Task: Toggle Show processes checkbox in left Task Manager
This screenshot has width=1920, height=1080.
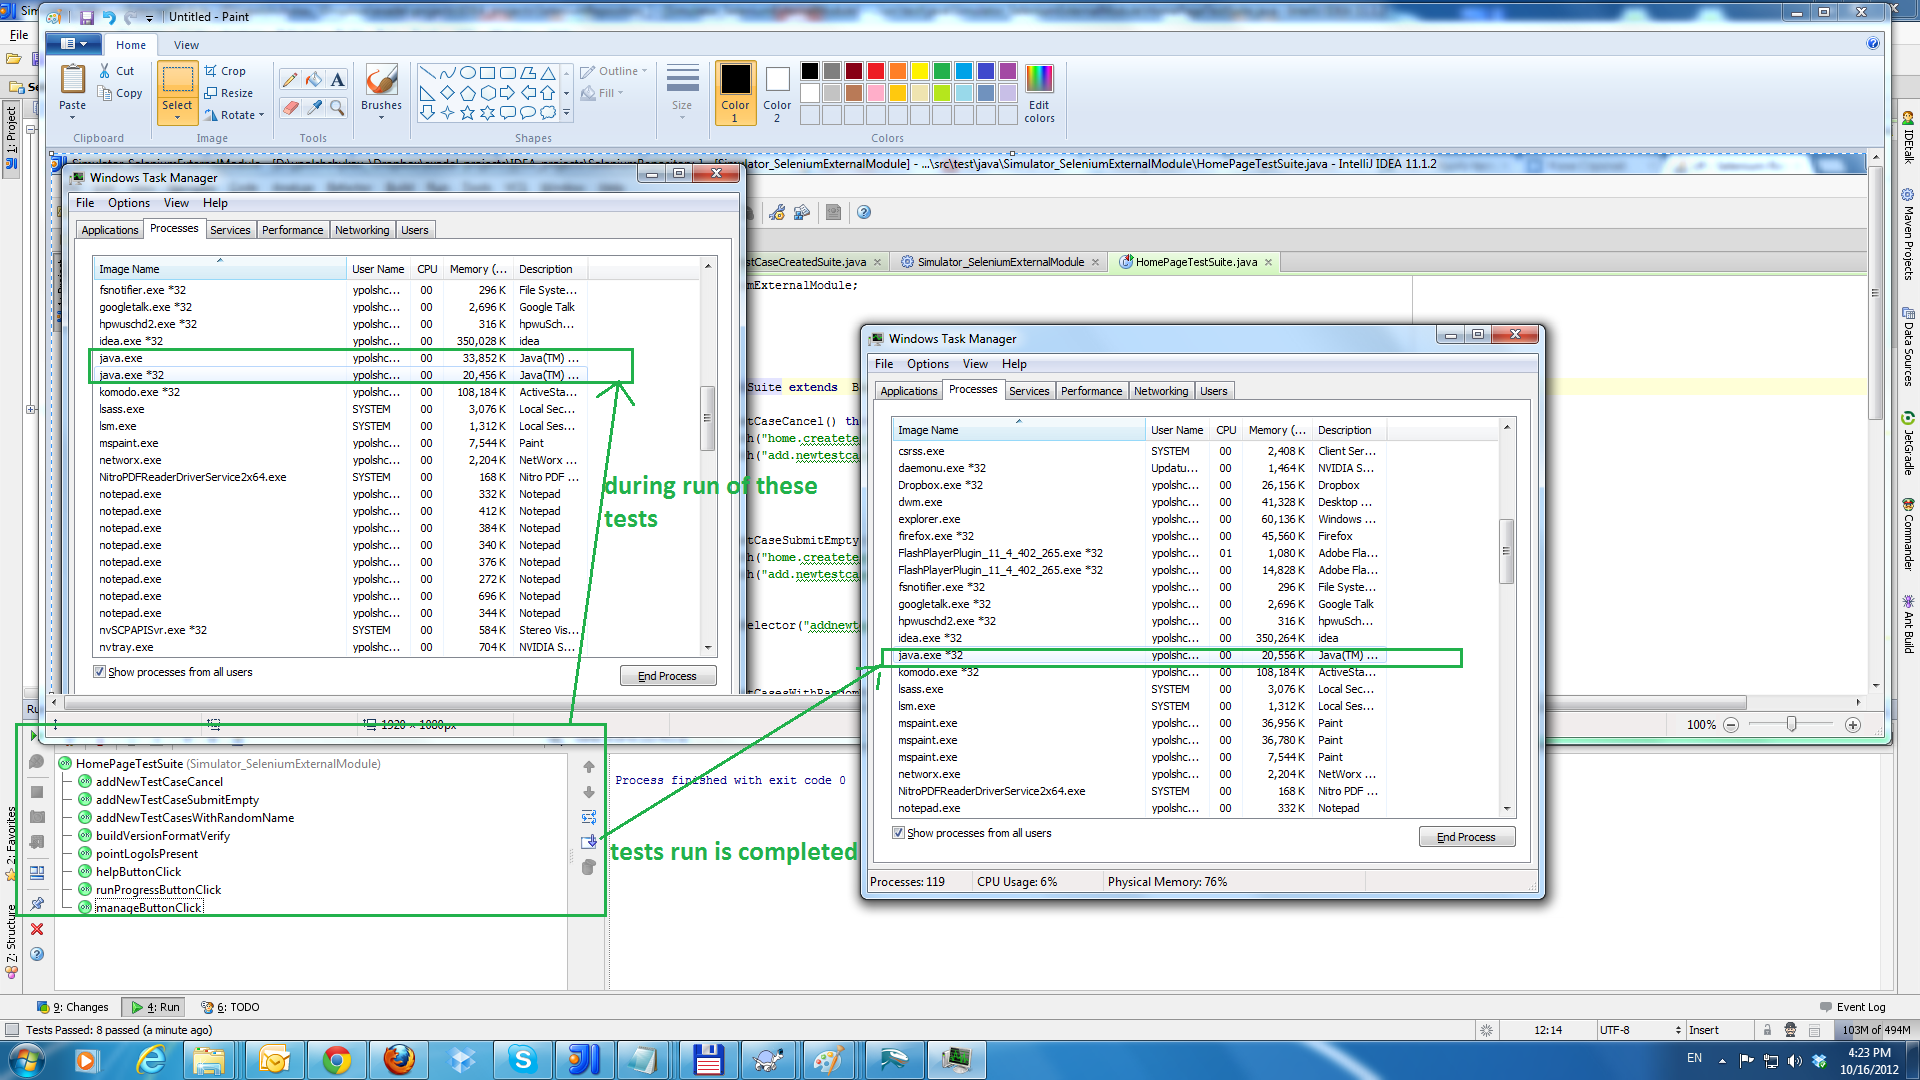Action: click(100, 672)
